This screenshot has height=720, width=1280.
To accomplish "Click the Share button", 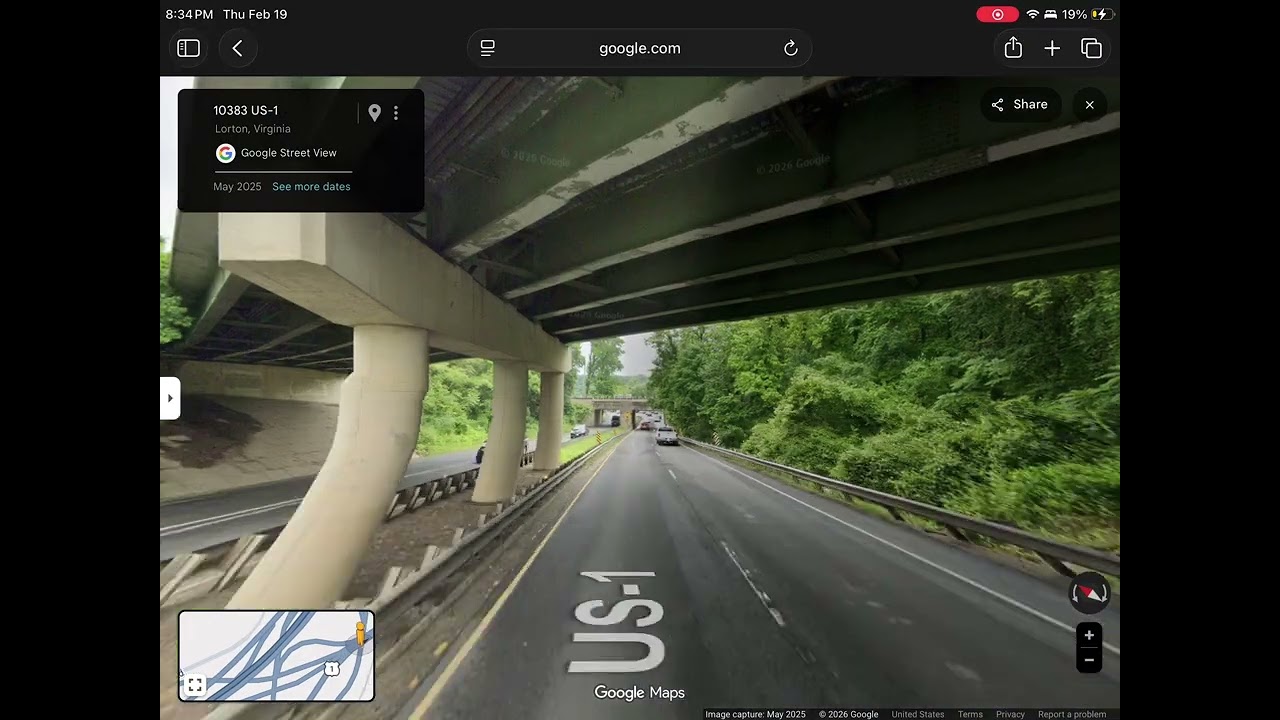I will coord(1020,104).
